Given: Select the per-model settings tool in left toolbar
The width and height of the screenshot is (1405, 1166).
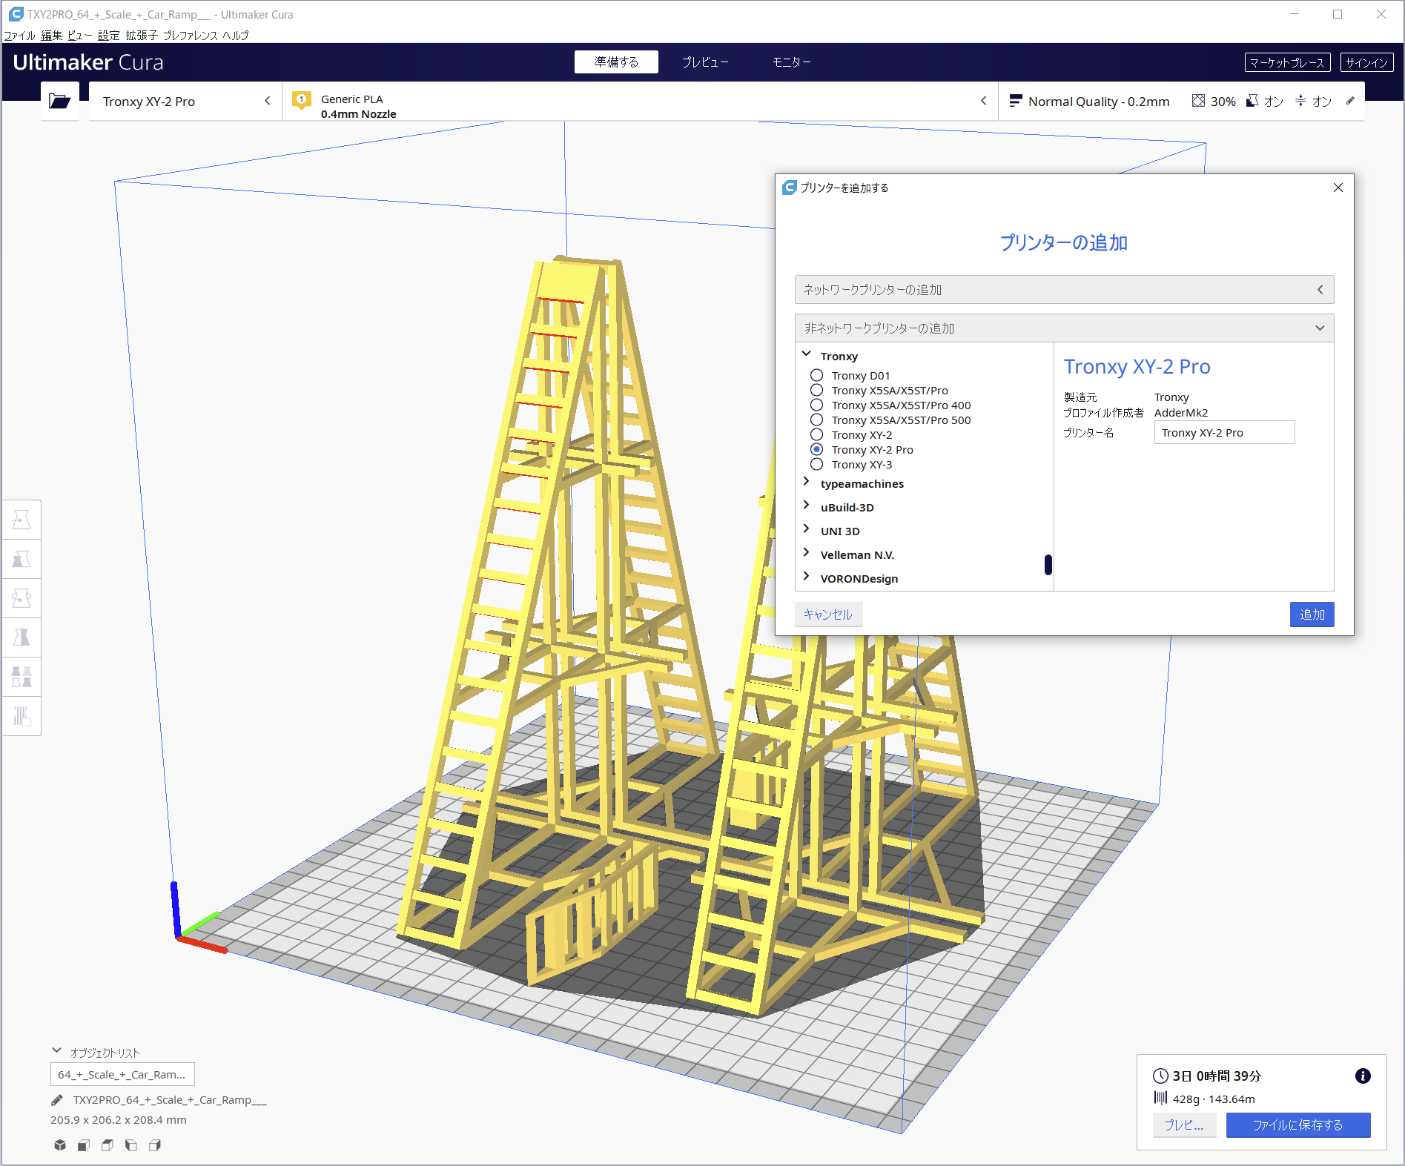Looking at the screenshot, I should pyautogui.click(x=21, y=677).
